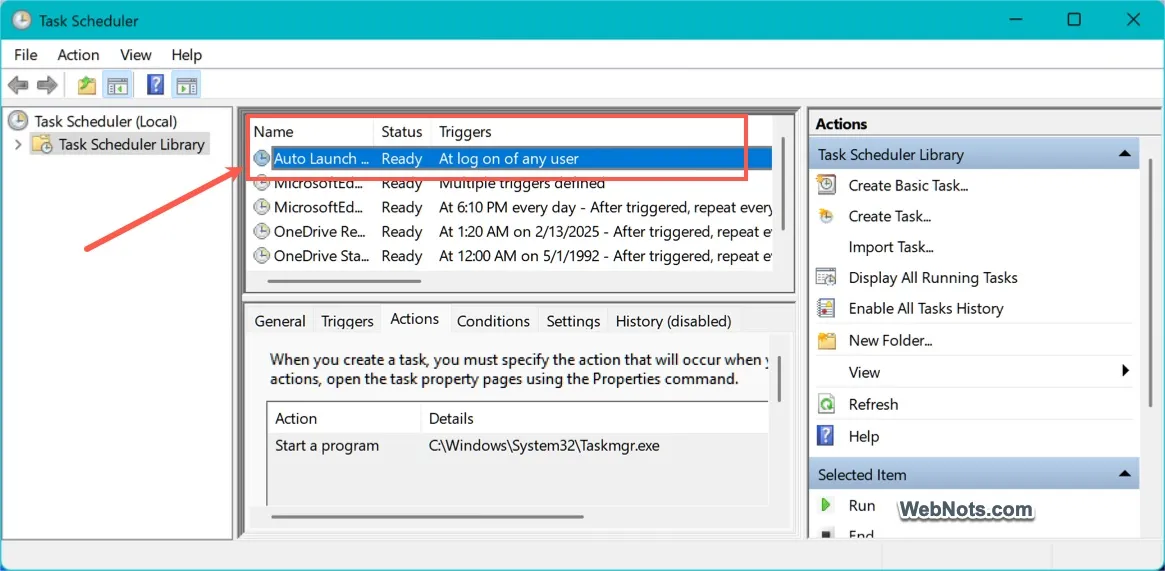
Task: Click the task list horizontal scrollbar
Action: click(345, 281)
